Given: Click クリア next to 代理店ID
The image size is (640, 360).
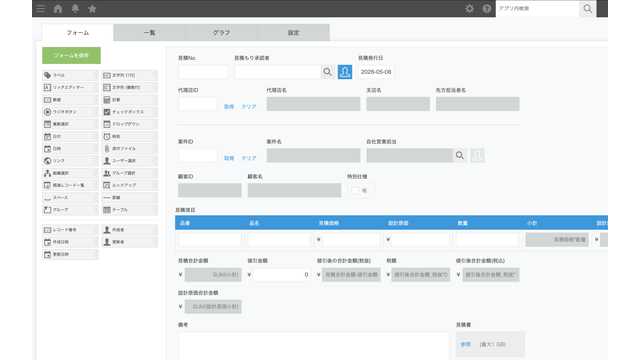Looking at the screenshot, I should click(x=249, y=107).
